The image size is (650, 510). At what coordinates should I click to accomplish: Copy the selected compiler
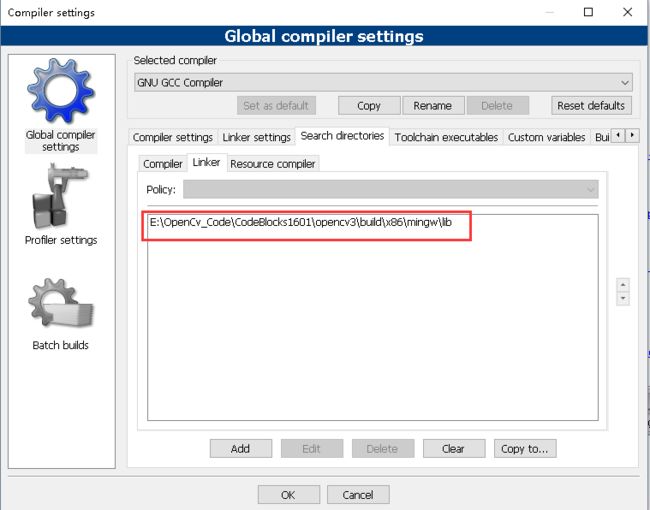point(369,106)
